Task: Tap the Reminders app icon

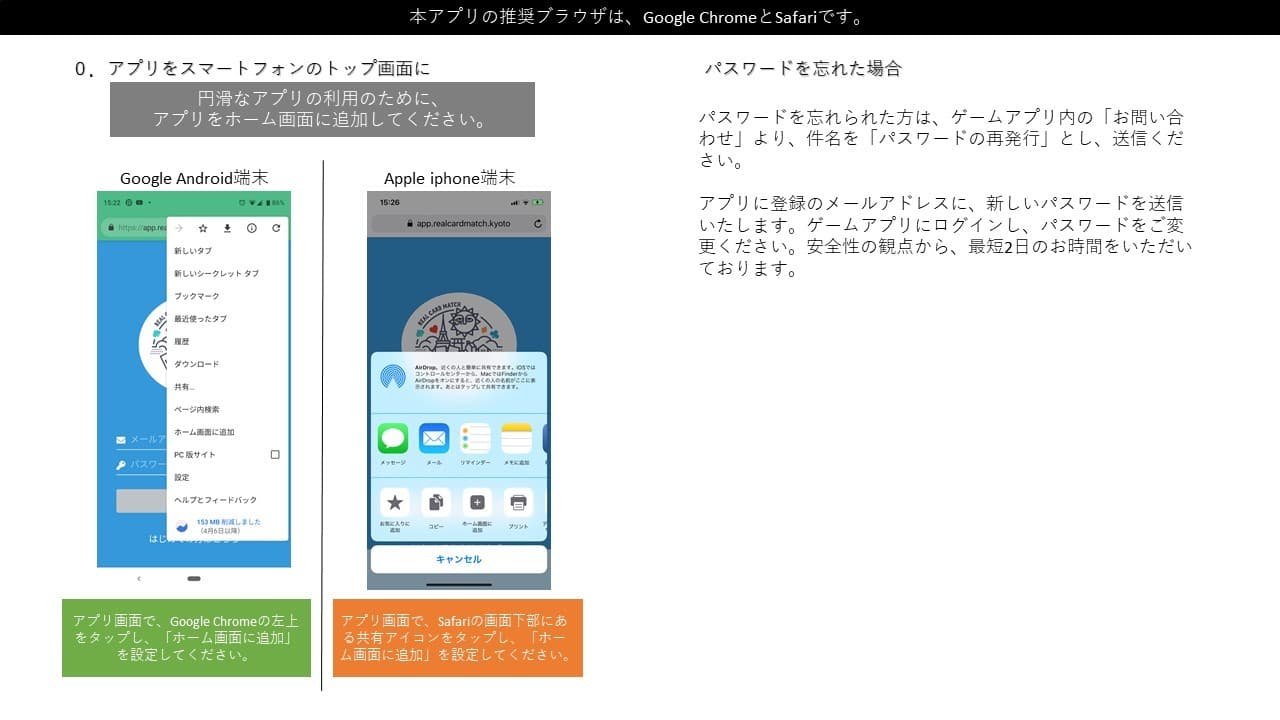Action: (x=475, y=438)
